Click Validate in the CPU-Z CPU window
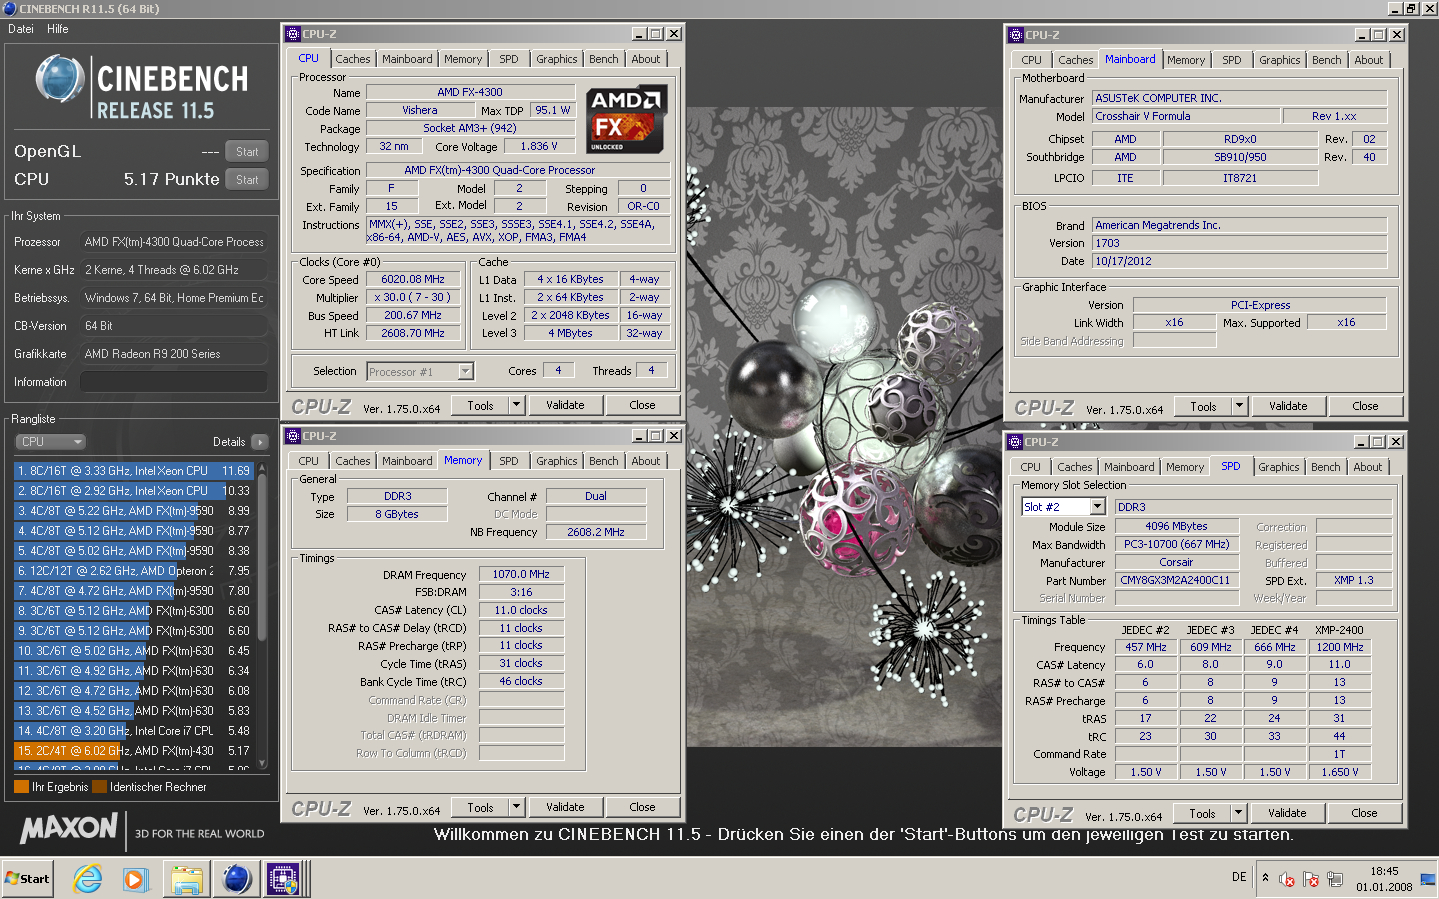Viewport: 1439px width, 899px height. click(x=565, y=405)
